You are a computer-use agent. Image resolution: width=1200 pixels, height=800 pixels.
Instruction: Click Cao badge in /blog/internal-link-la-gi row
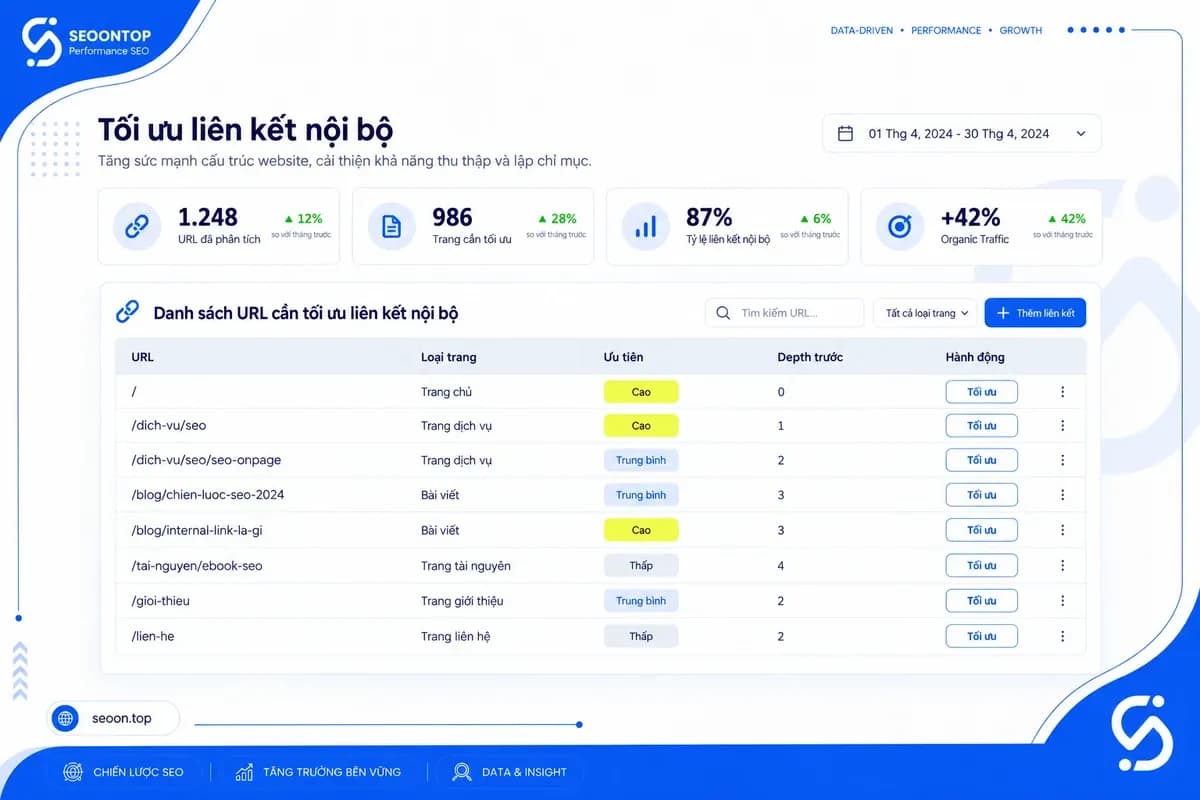pos(641,530)
